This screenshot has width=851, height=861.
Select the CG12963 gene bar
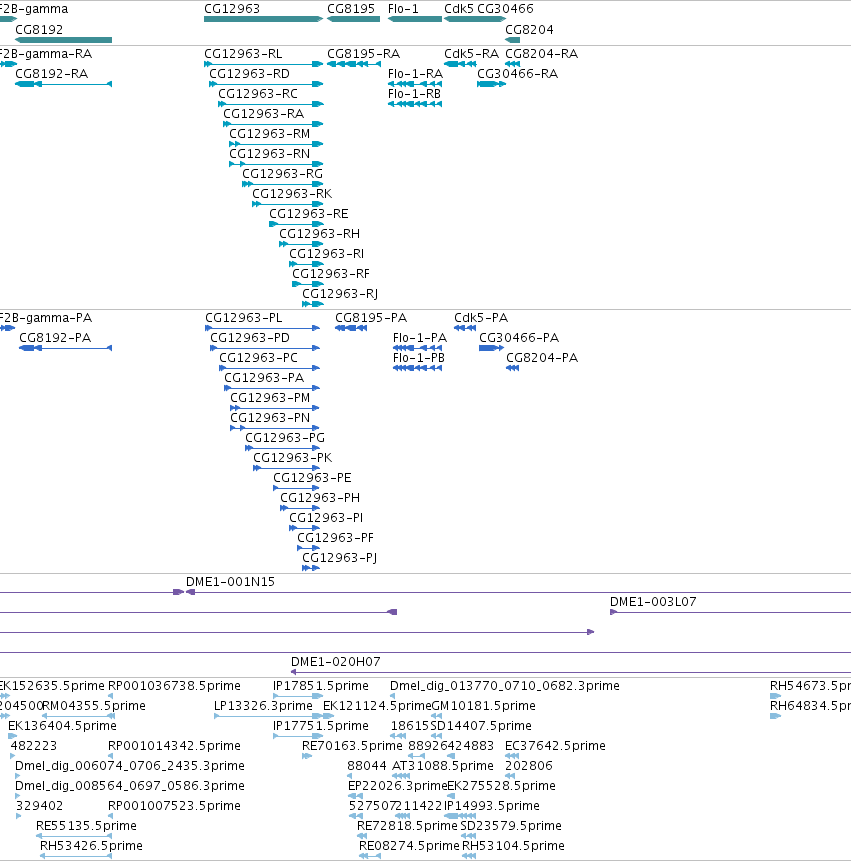(x=264, y=19)
